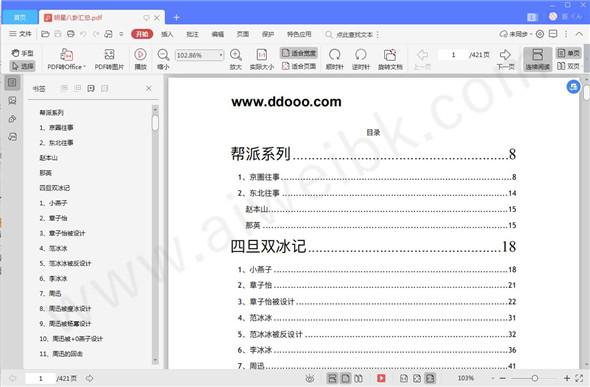Close the PDF document tab
The image size is (590, 387).
(x=157, y=18)
